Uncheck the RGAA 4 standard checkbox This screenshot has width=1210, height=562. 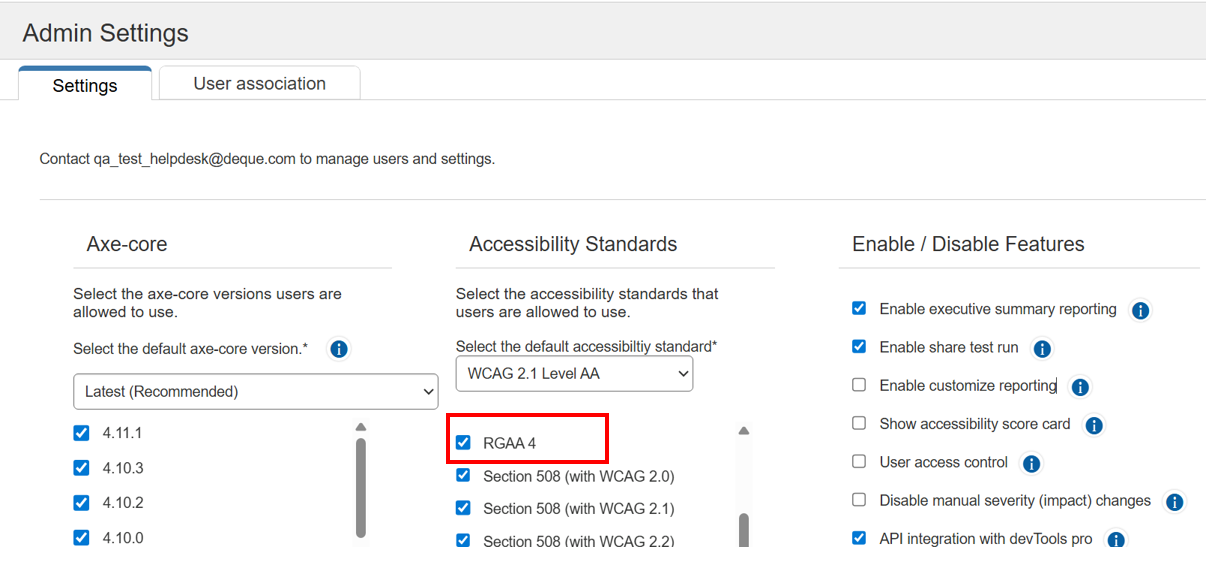click(x=463, y=442)
